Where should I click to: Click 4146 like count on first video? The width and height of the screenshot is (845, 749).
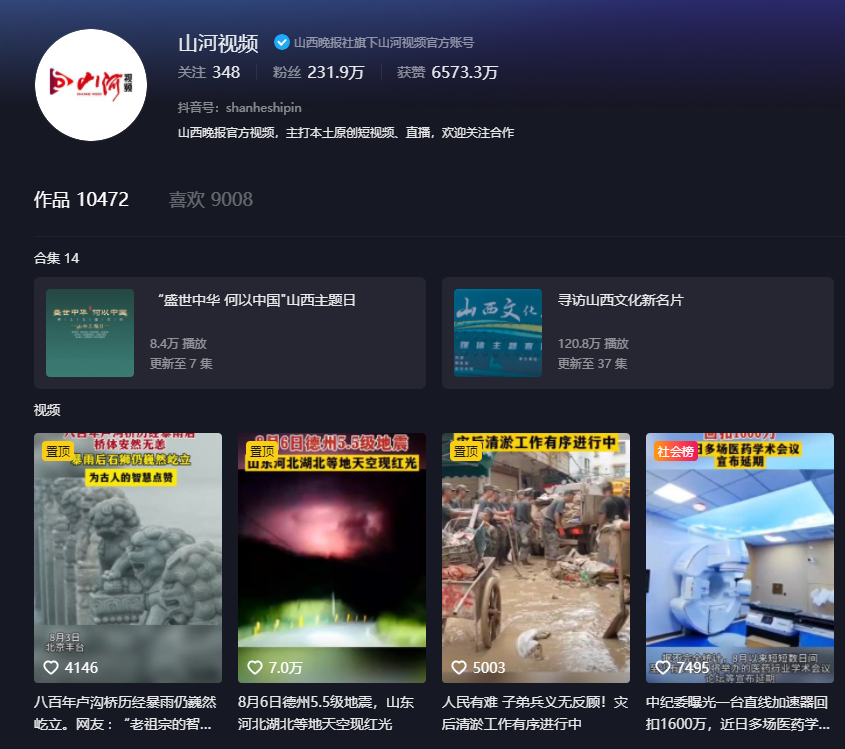tap(81, 668)
